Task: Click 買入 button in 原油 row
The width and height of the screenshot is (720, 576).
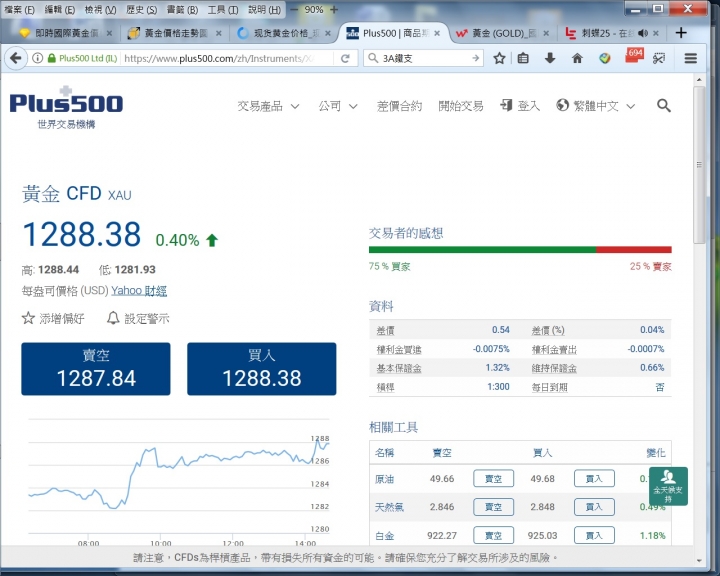Action: point(594,479)
